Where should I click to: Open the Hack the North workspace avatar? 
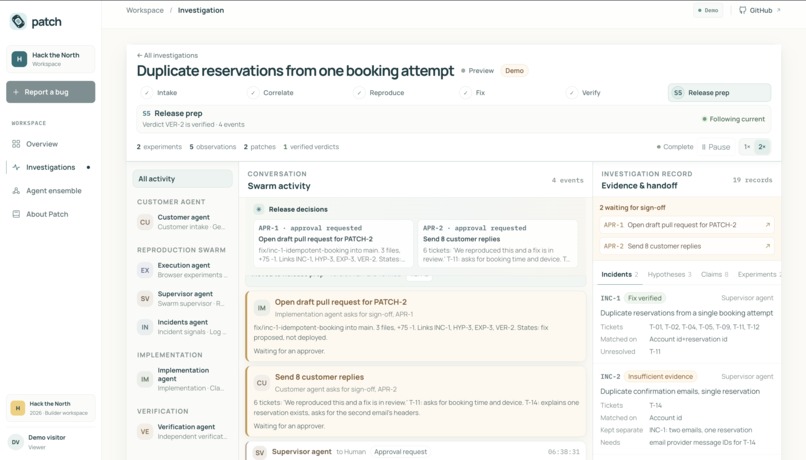point(19,59)
